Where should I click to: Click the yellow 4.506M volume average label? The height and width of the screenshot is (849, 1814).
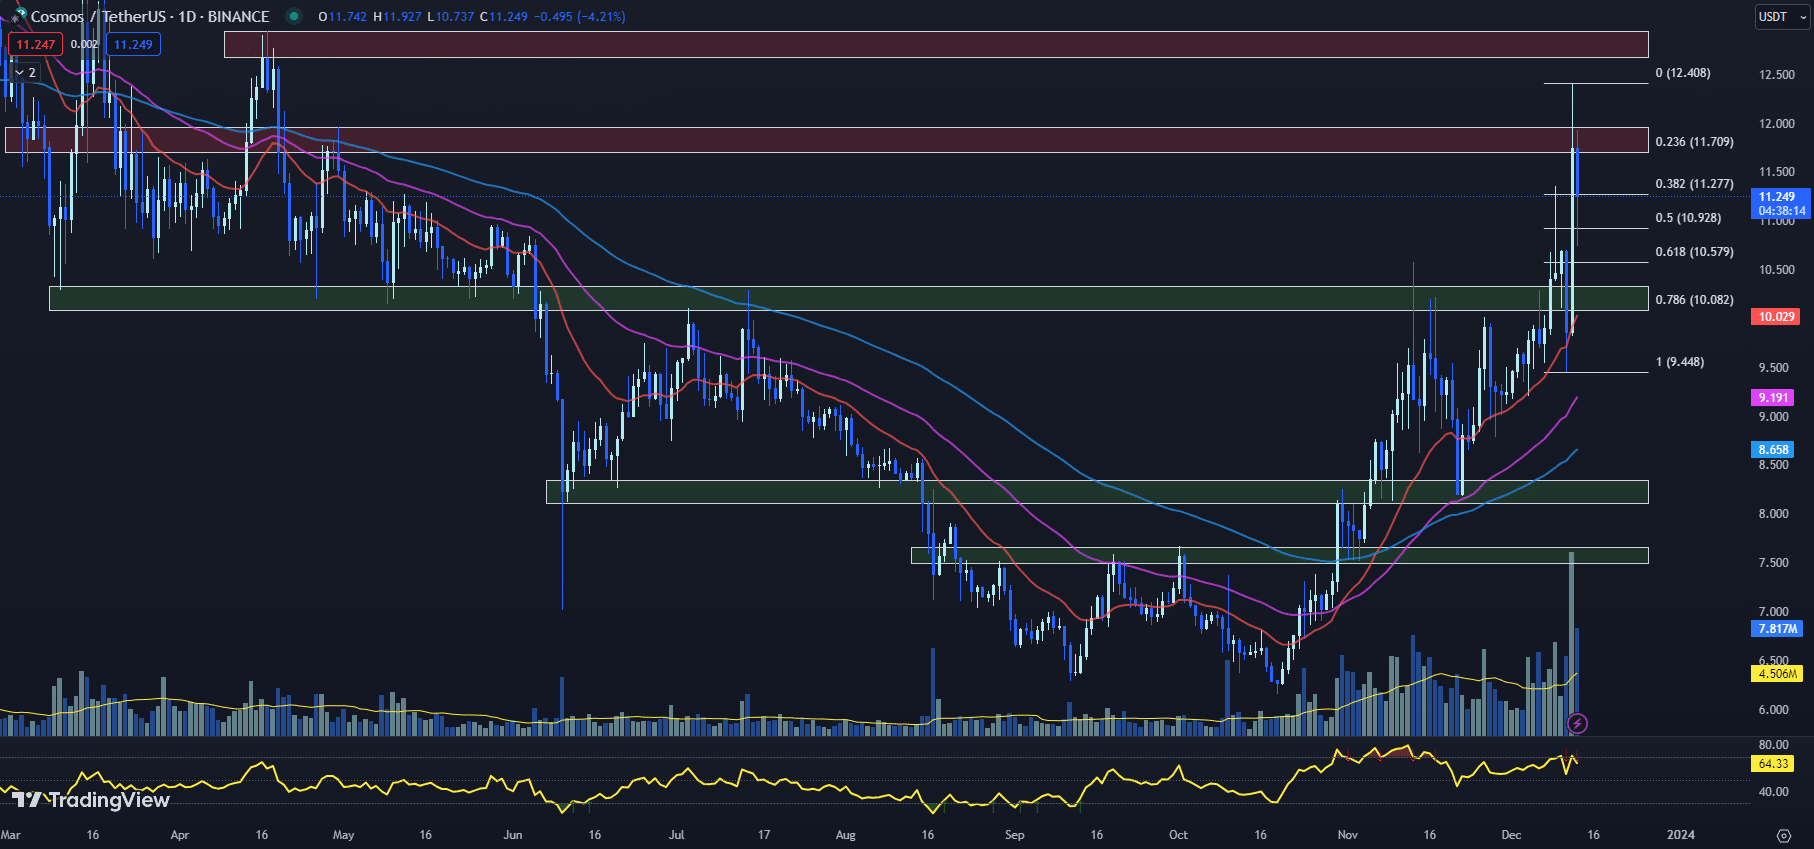[1777, 674]
